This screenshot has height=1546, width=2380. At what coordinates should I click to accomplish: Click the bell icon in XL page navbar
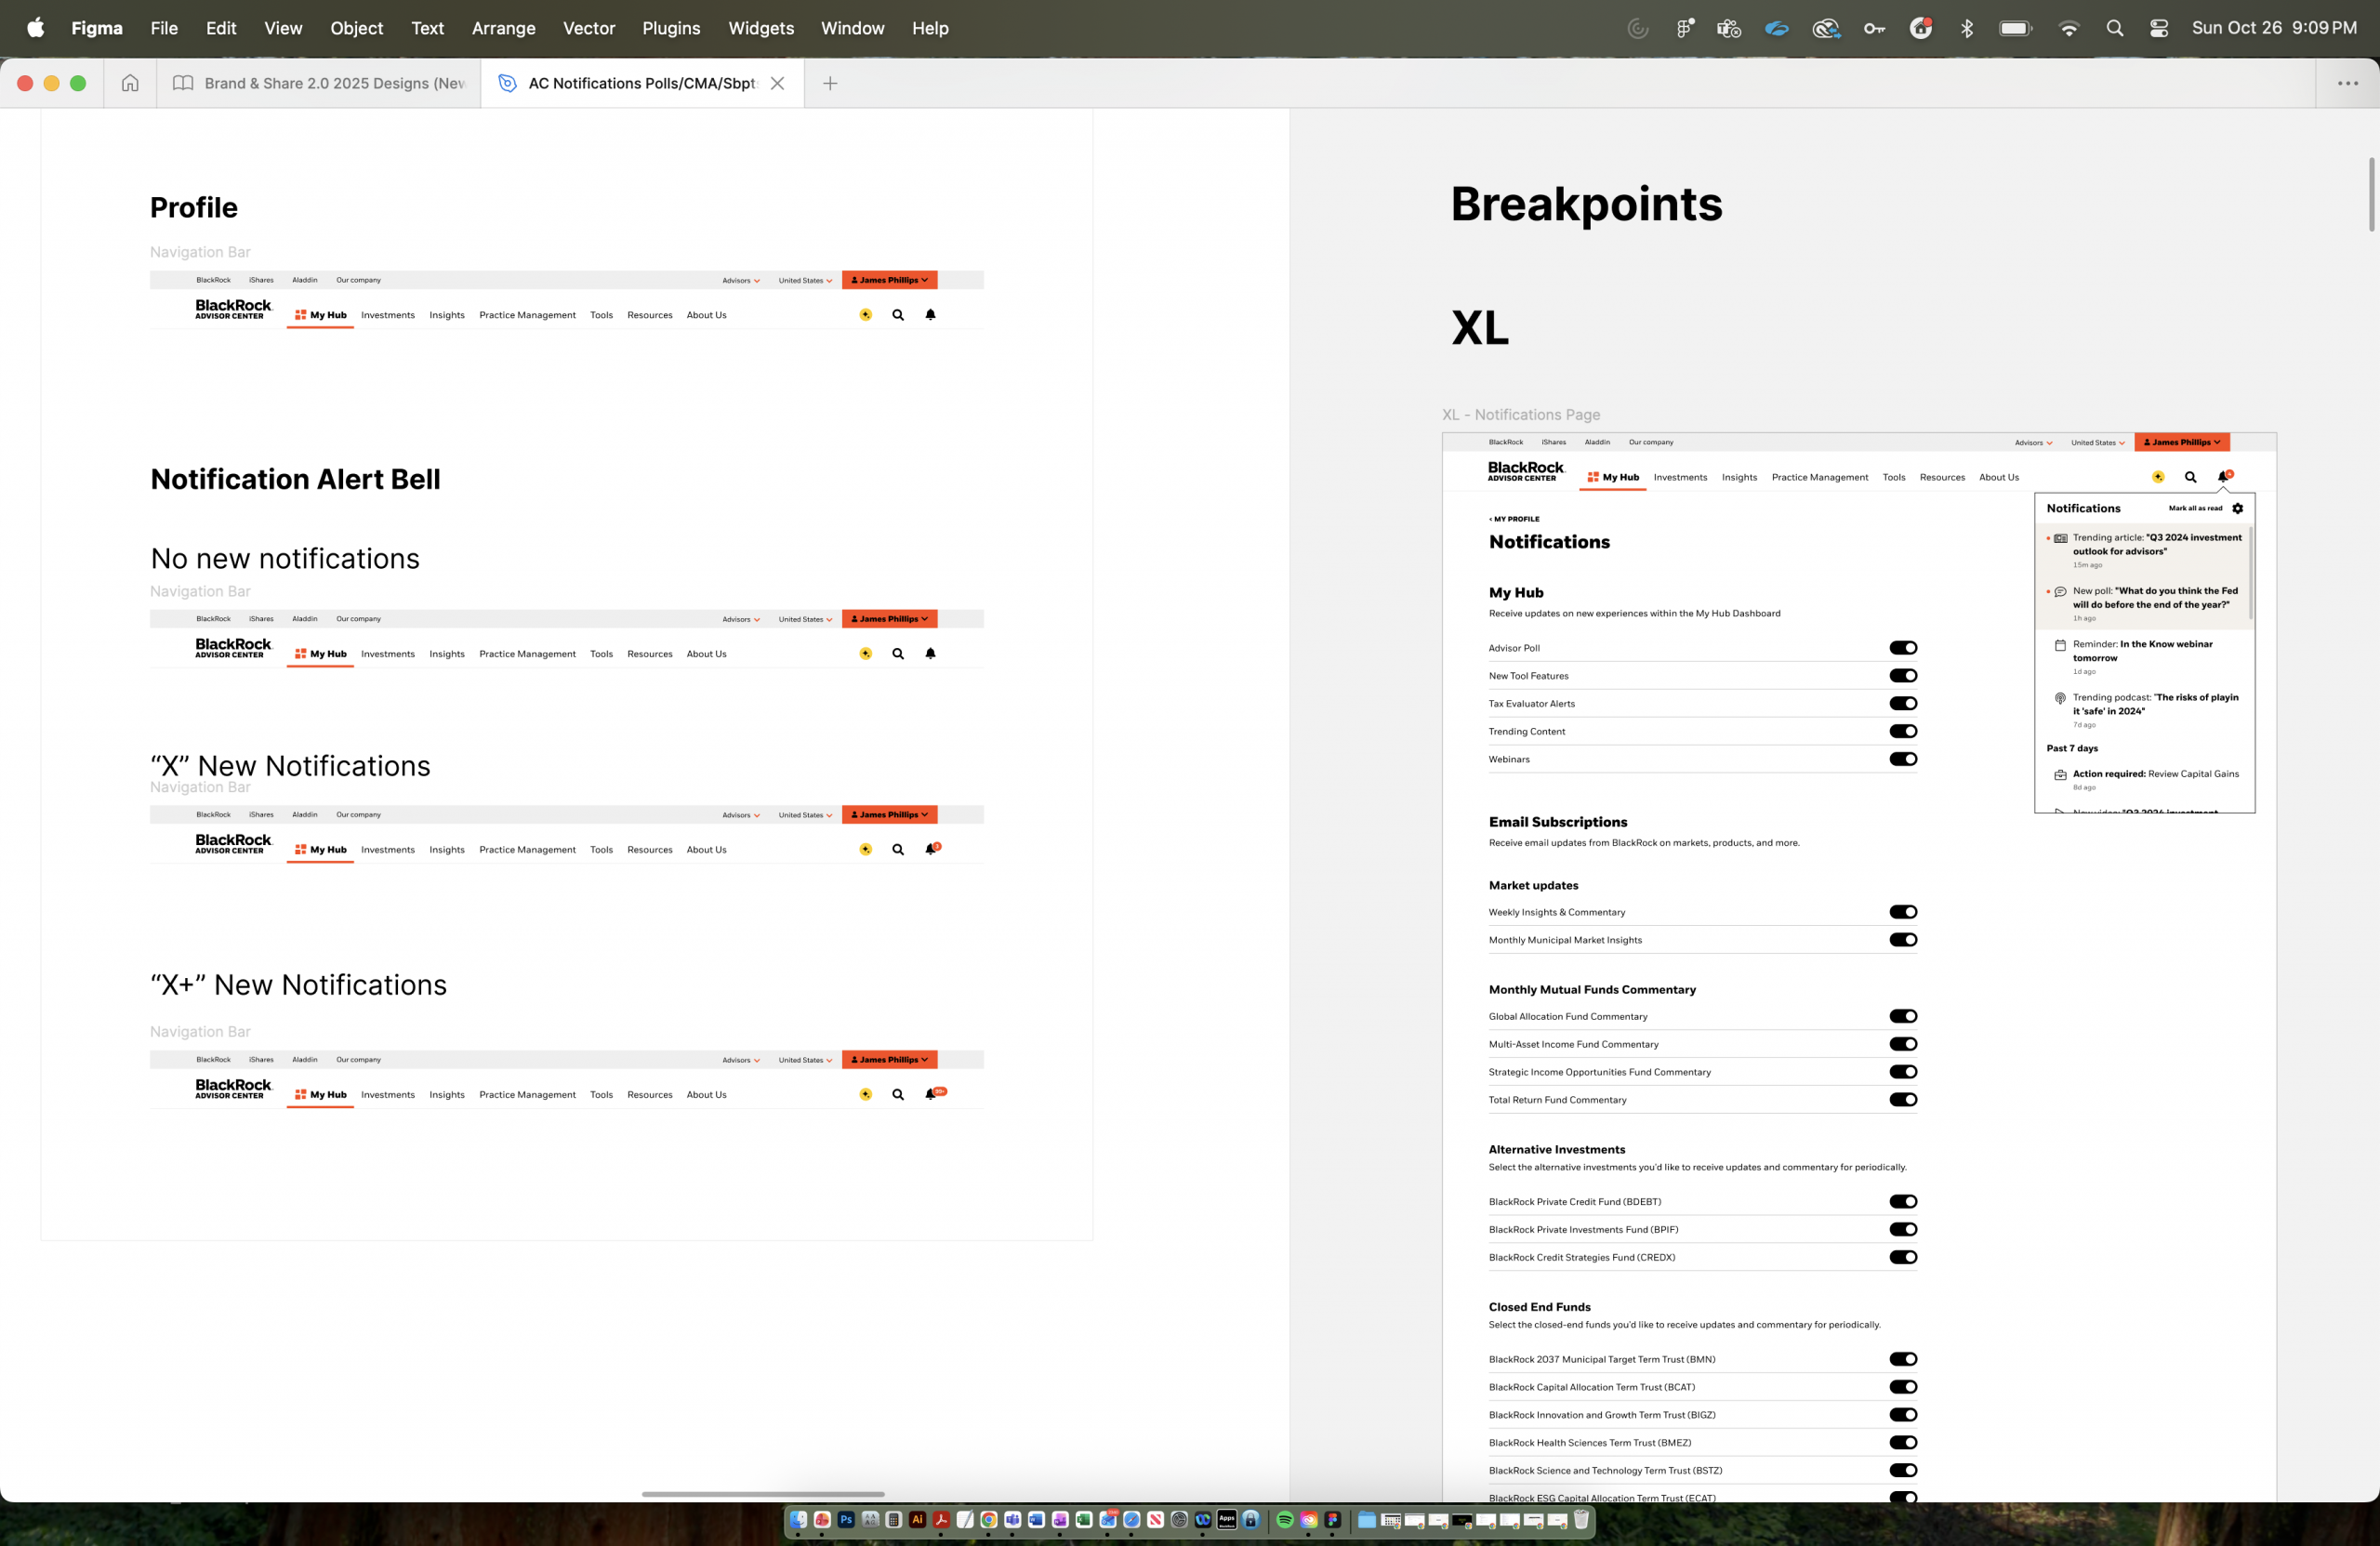click(x=2224, y=476)
